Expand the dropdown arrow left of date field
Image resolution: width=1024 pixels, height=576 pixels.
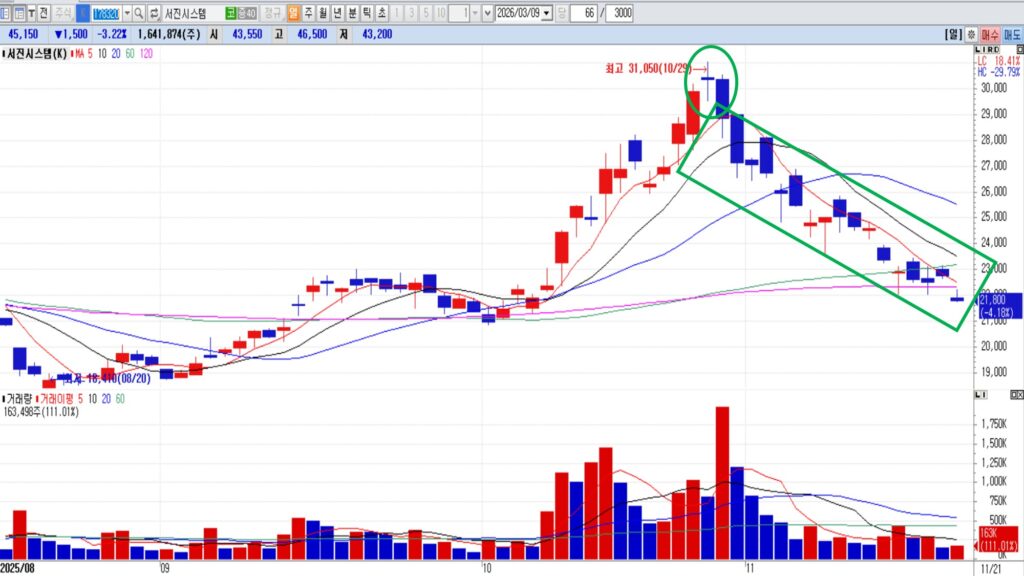[x=487, y=13]
